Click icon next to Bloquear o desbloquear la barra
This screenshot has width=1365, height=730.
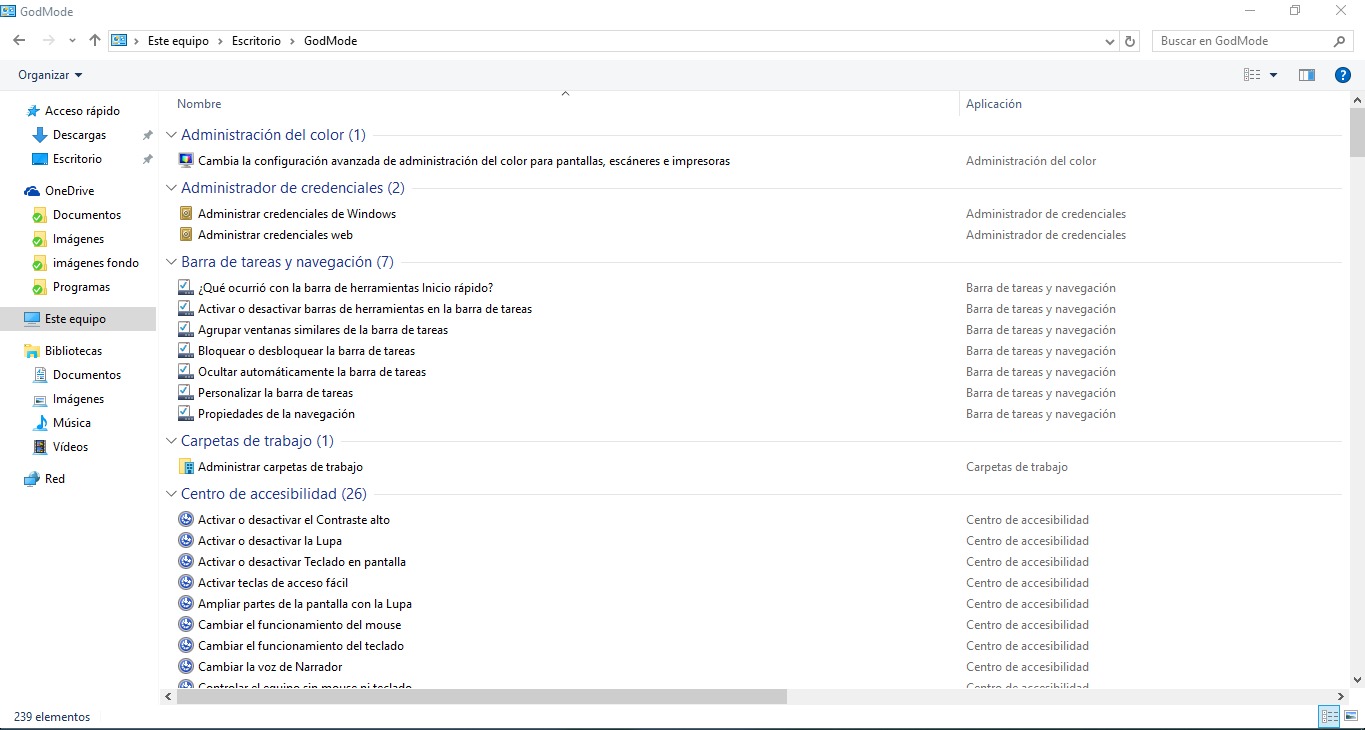tap(185, 350)
